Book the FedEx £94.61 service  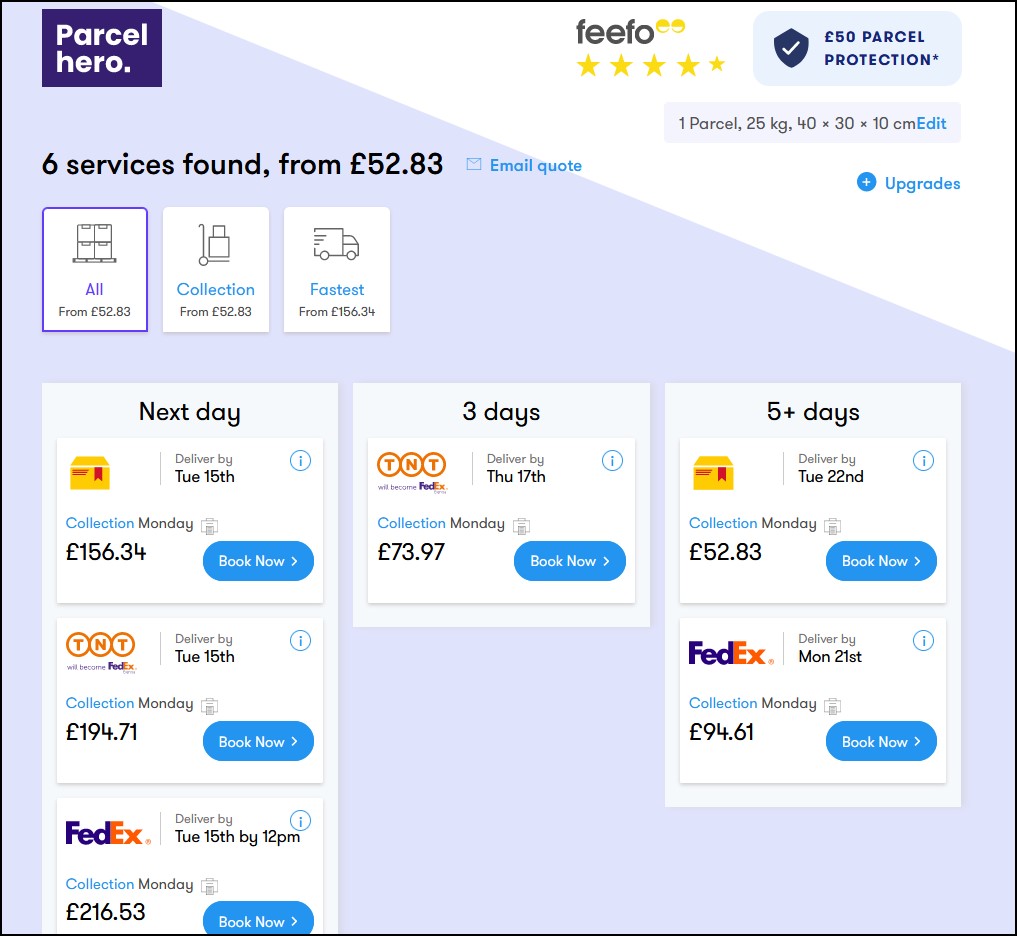pyautogui.click(x=881, y=742)
